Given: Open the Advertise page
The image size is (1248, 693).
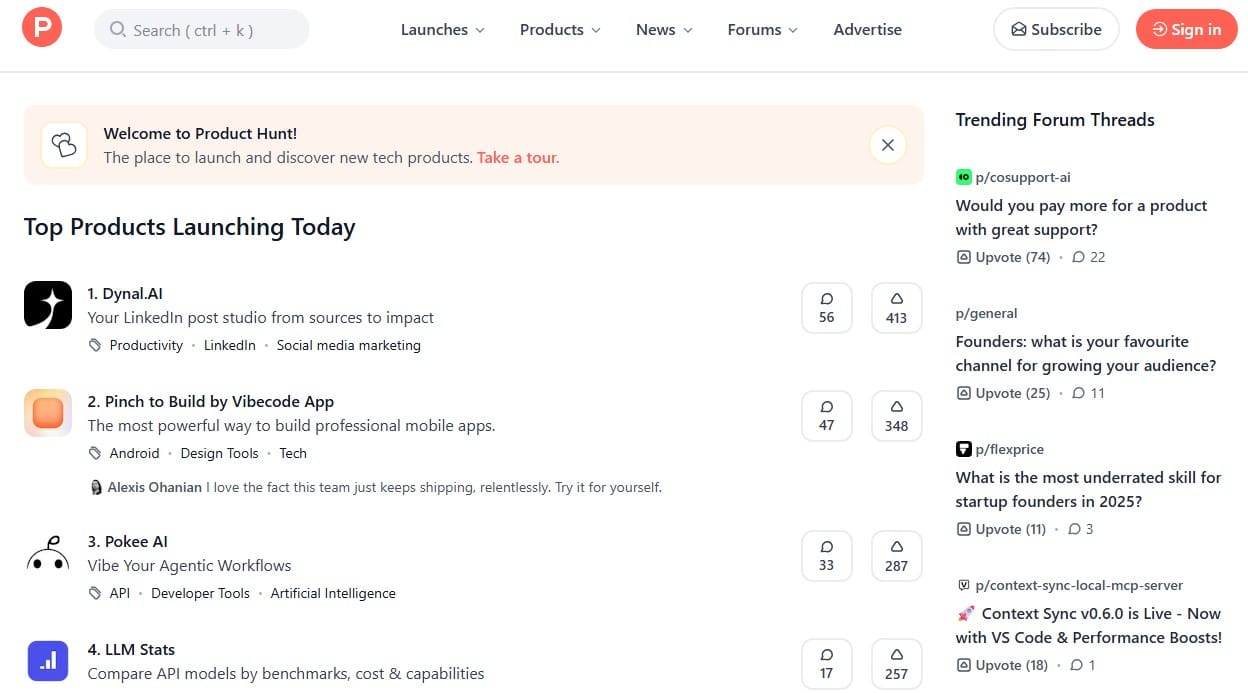Looking at the screenshot, I should coord(867,29).
